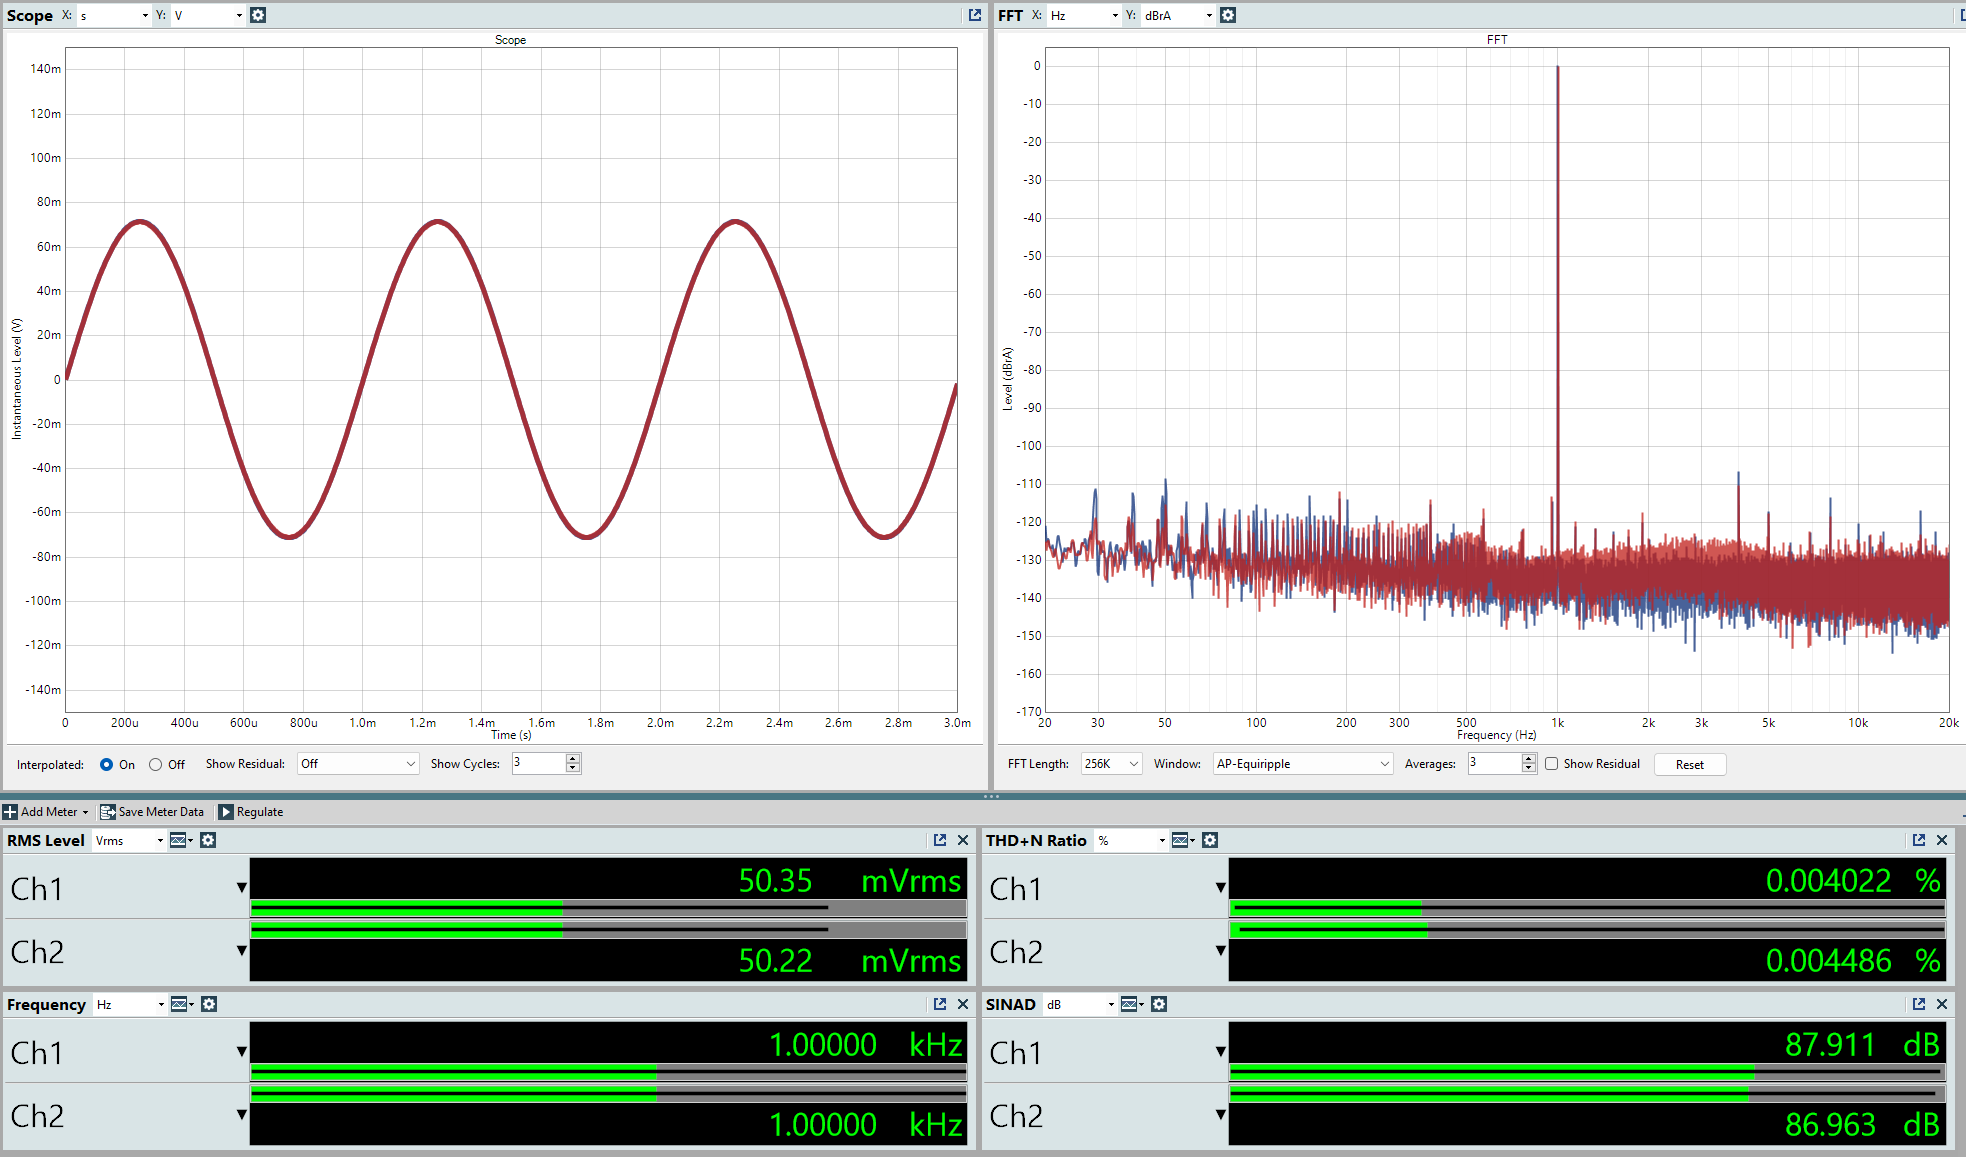Select Interpolated On radio button

[x=106, y=764]
